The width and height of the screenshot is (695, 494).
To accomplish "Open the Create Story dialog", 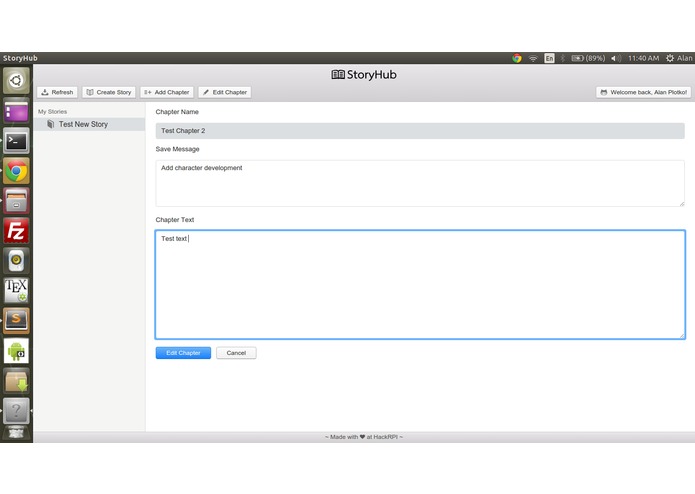I will [x=109, y=92].
